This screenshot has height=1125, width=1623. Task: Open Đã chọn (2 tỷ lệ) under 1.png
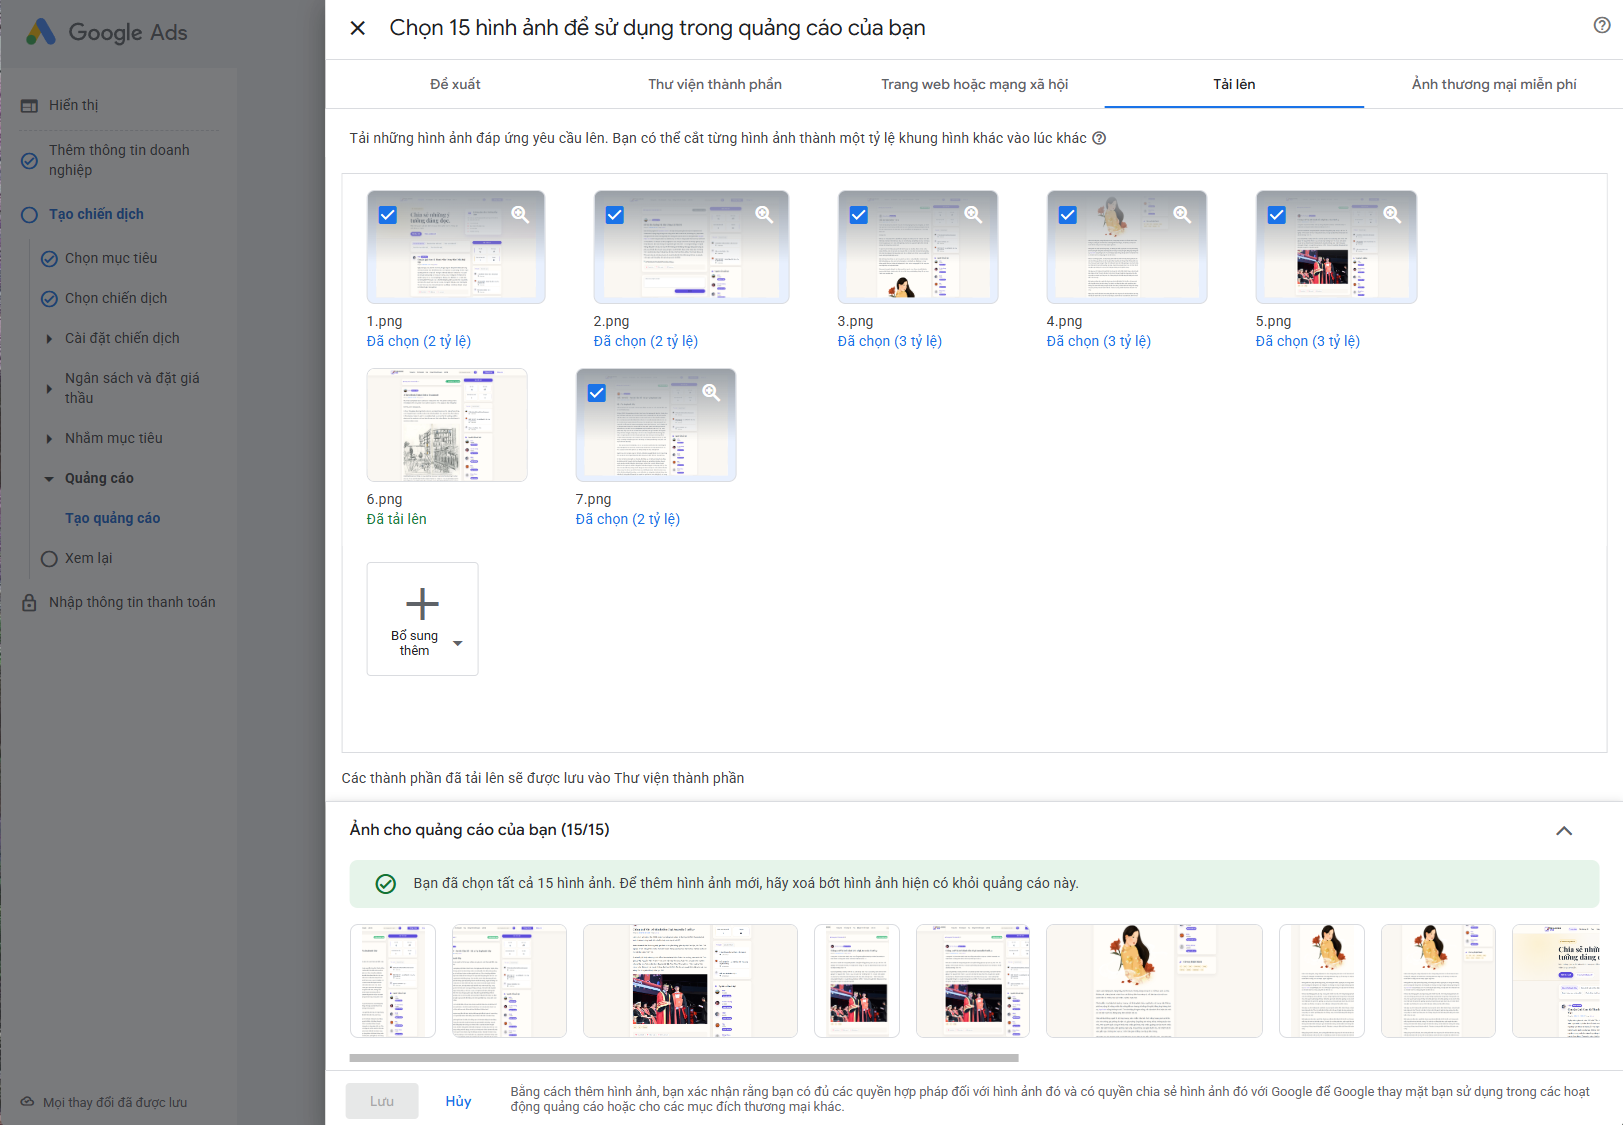[419, 341]
